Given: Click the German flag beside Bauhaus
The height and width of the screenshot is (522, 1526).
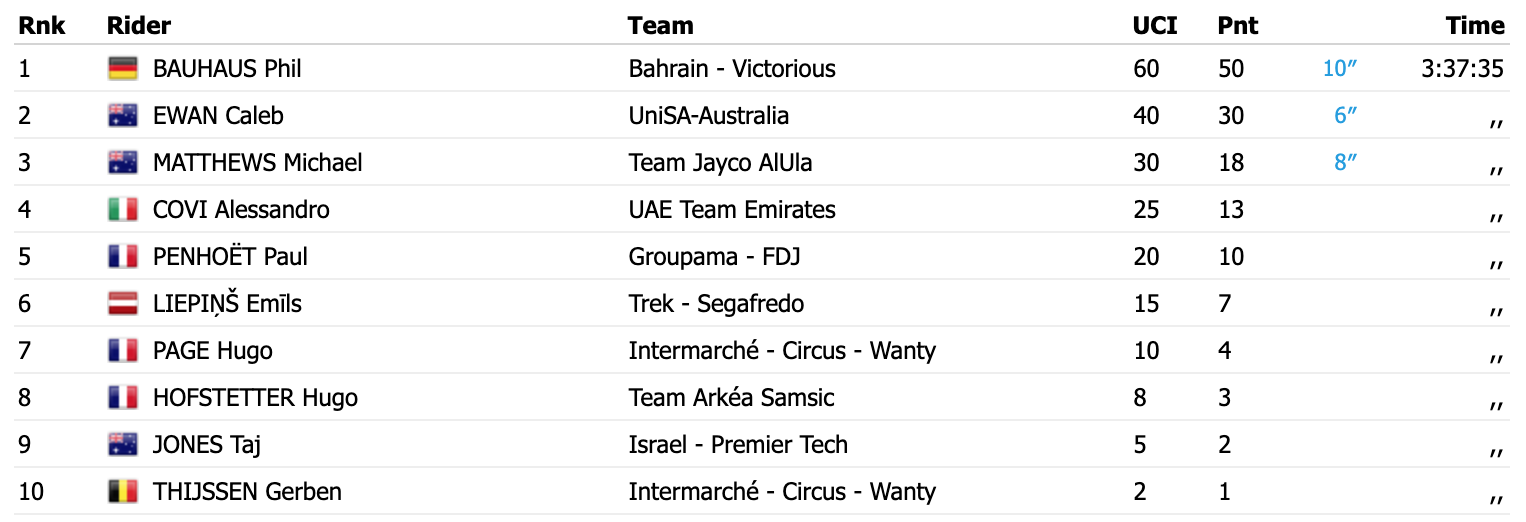Looking at the screenshot, I should pos(122,69).
